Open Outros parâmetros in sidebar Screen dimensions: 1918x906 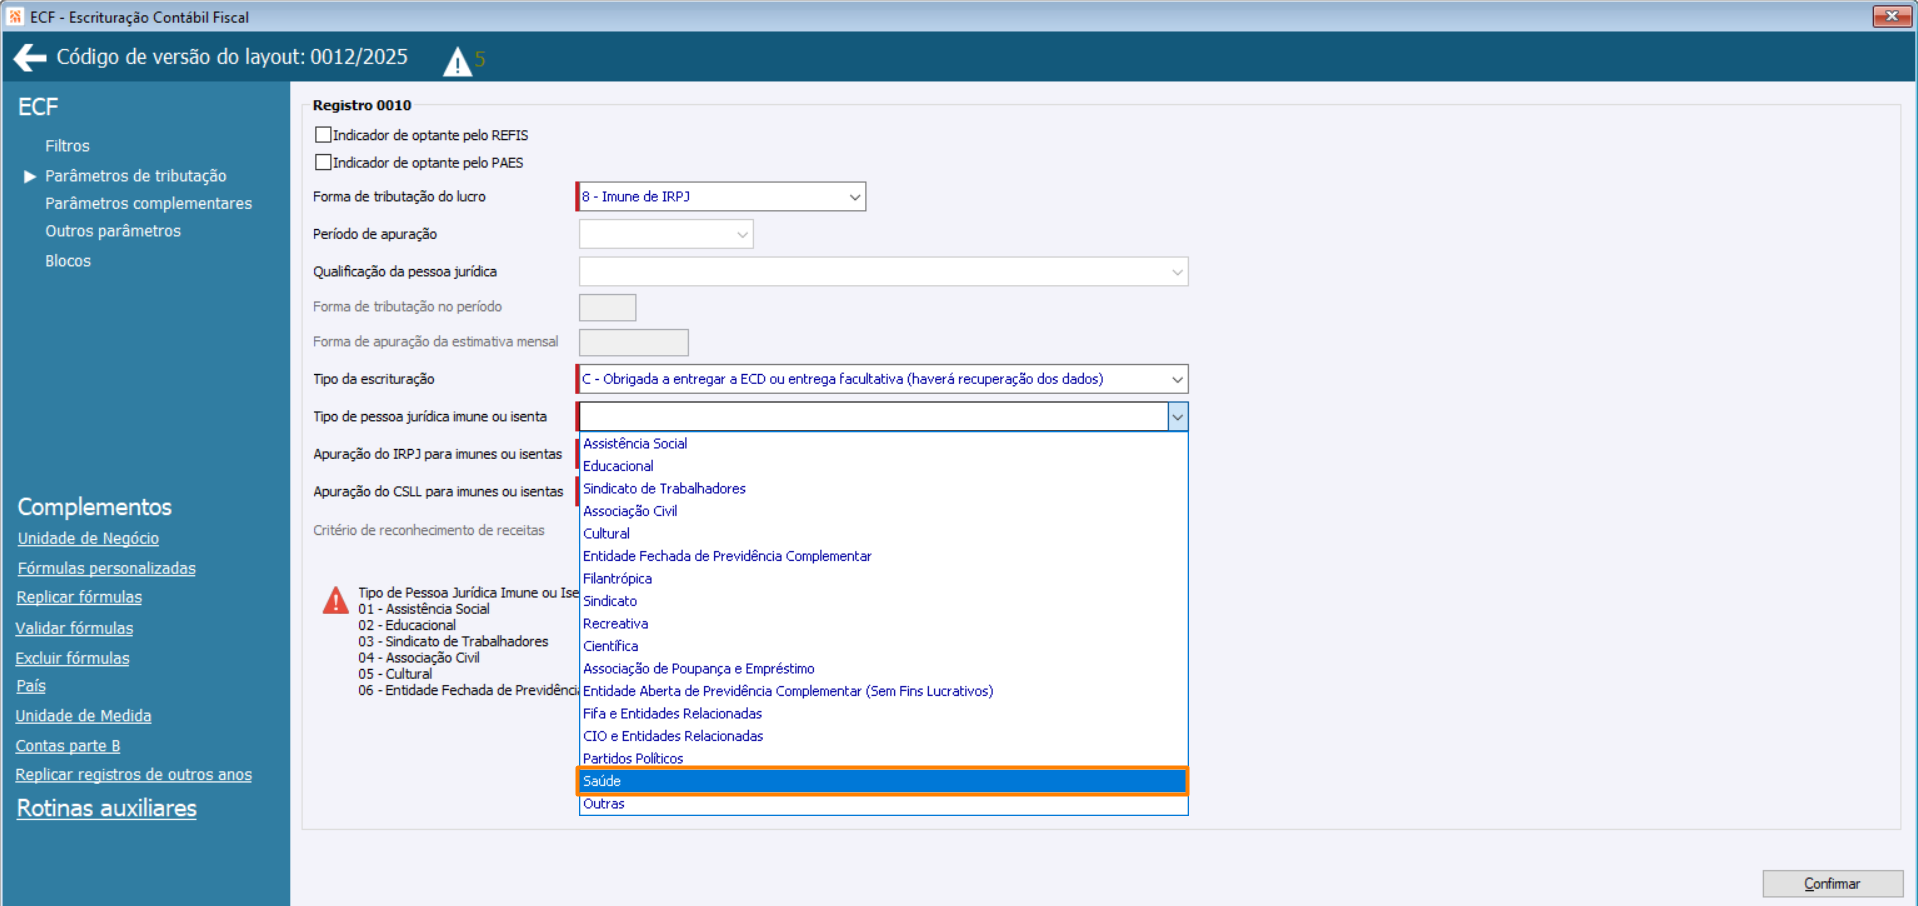pyautogui.click(x=113, y=231)
